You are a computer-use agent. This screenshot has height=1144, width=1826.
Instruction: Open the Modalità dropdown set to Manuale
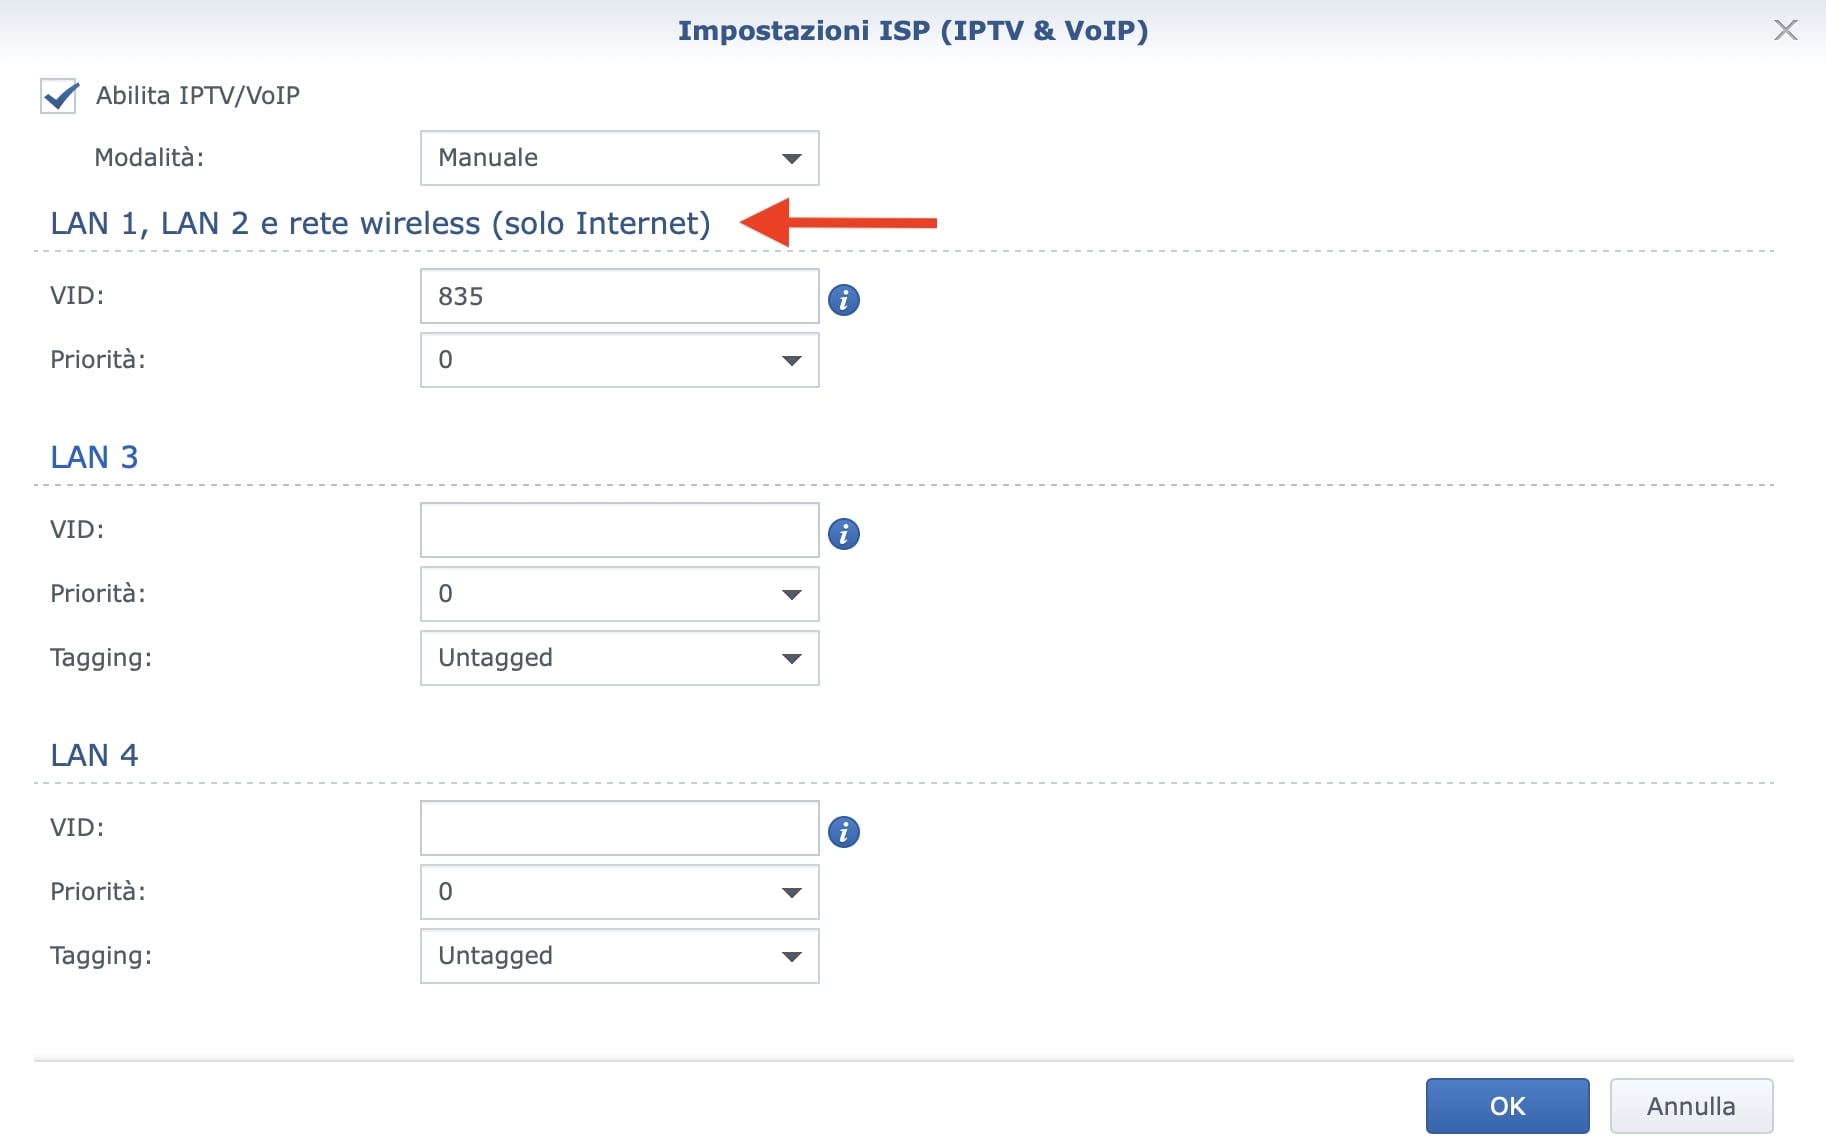click(619, 158)
